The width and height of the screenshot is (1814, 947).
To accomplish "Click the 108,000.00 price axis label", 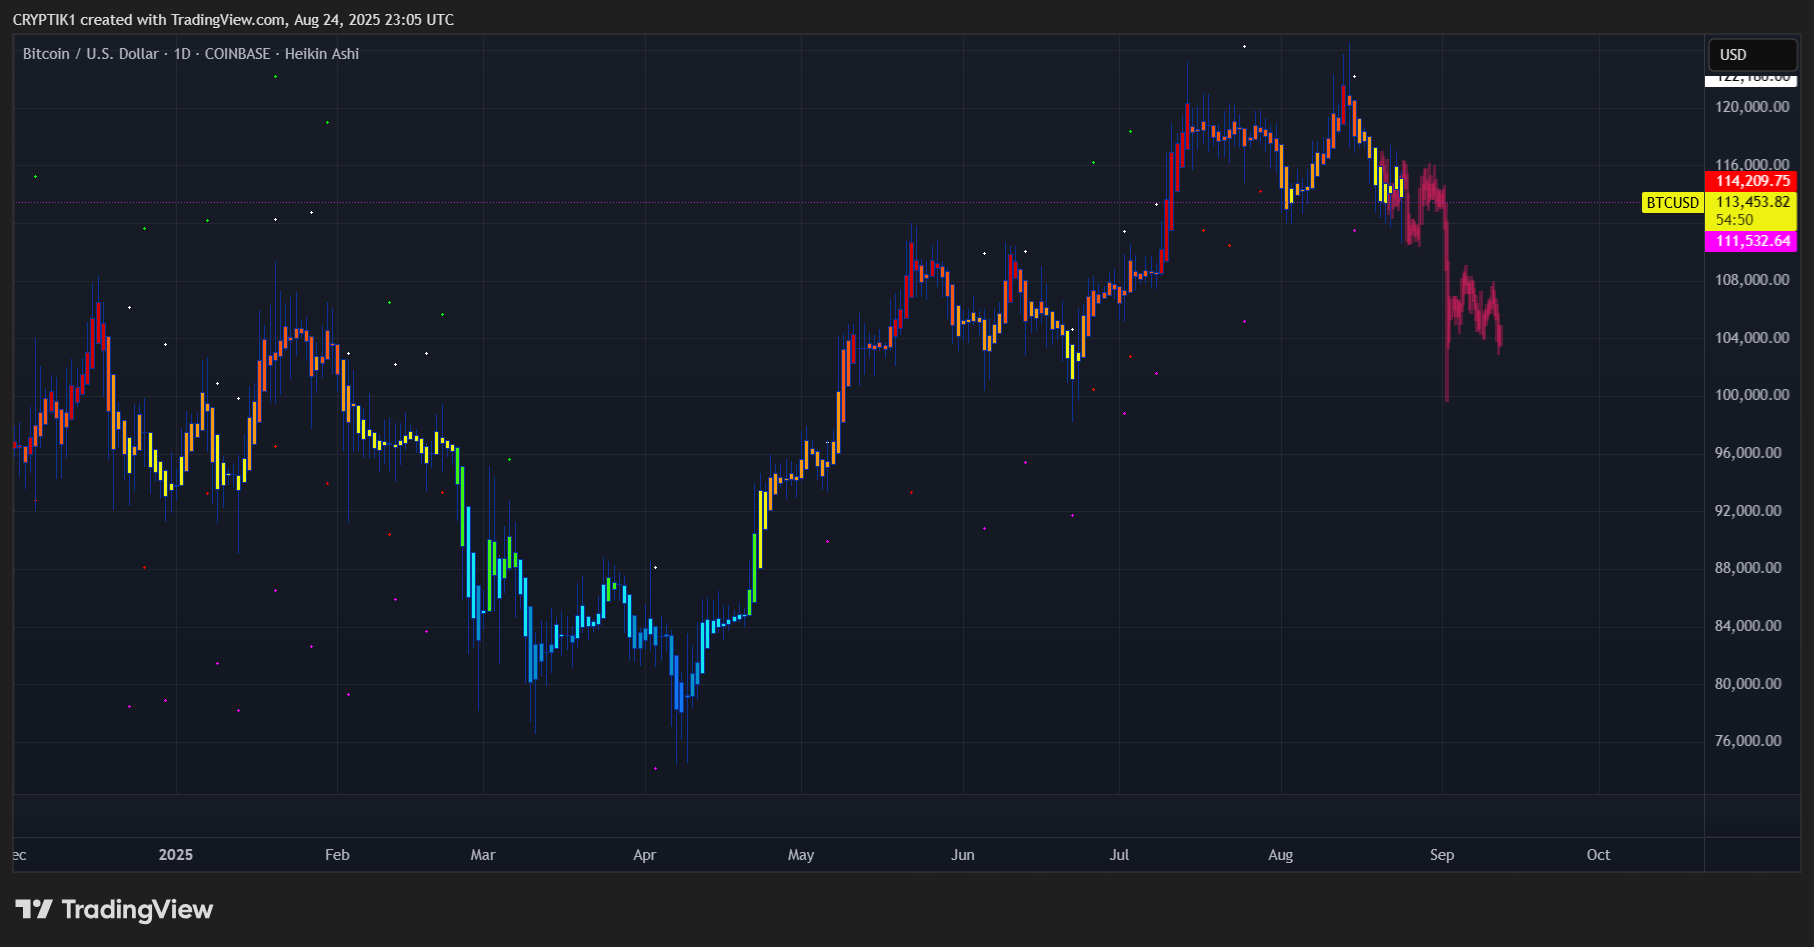I will [1752, 280].
